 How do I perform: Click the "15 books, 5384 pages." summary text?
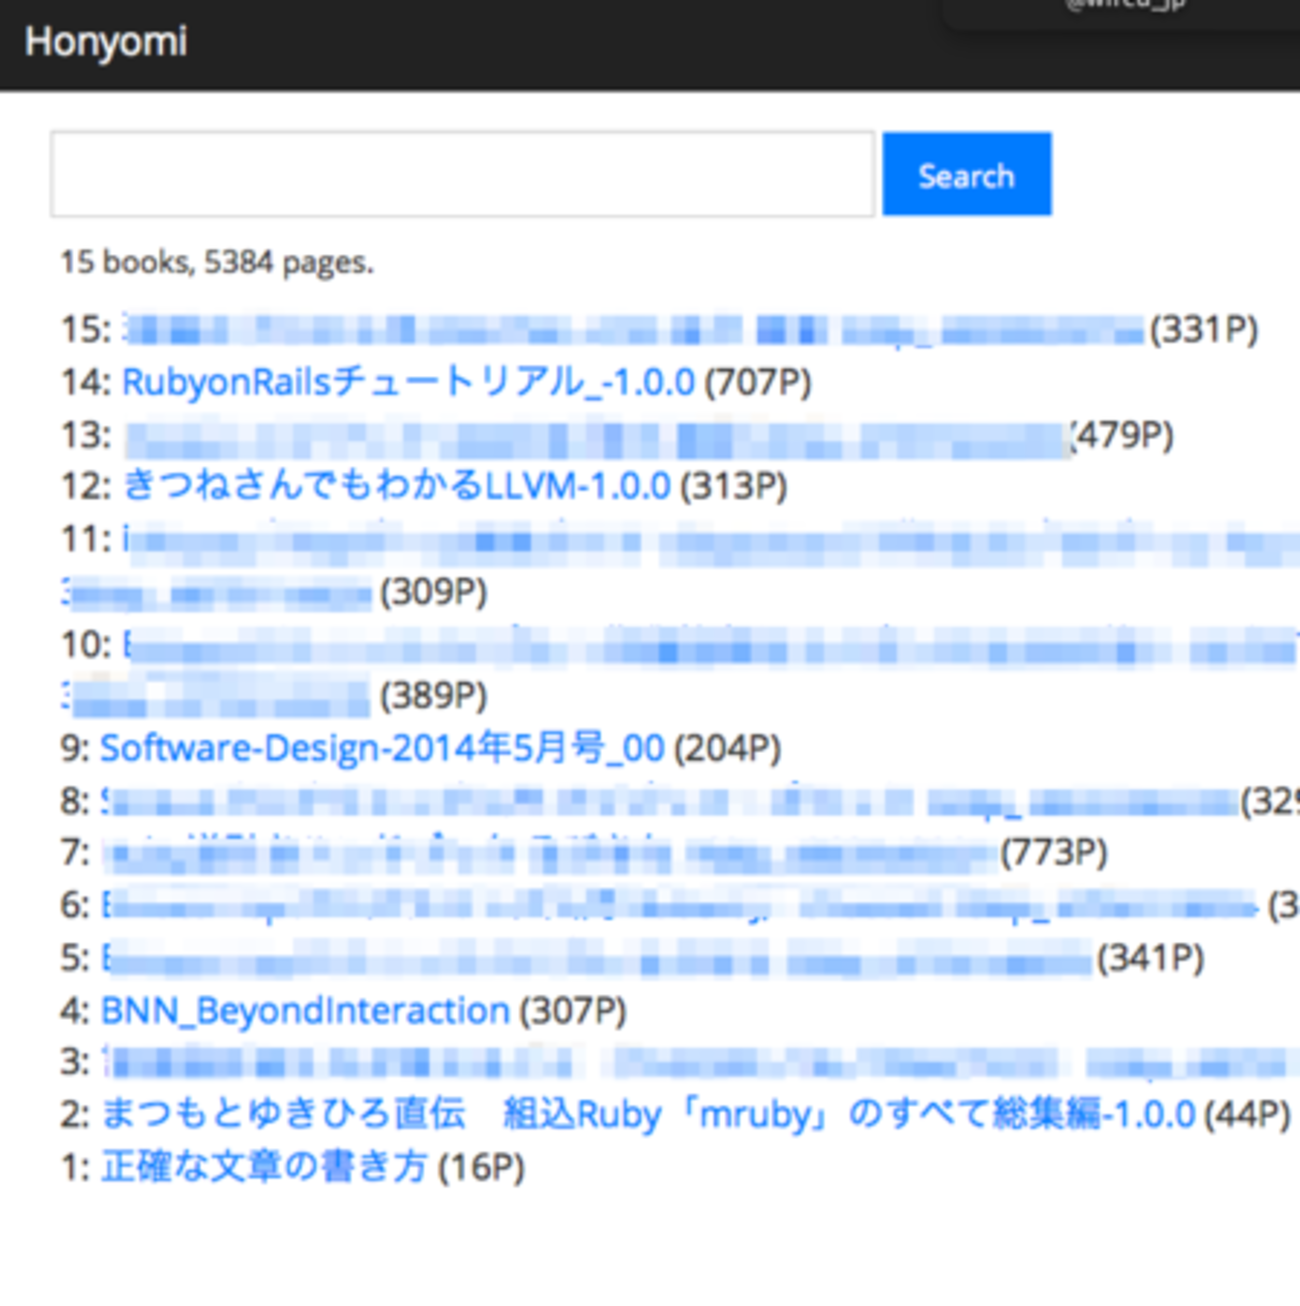click(217, 263)
